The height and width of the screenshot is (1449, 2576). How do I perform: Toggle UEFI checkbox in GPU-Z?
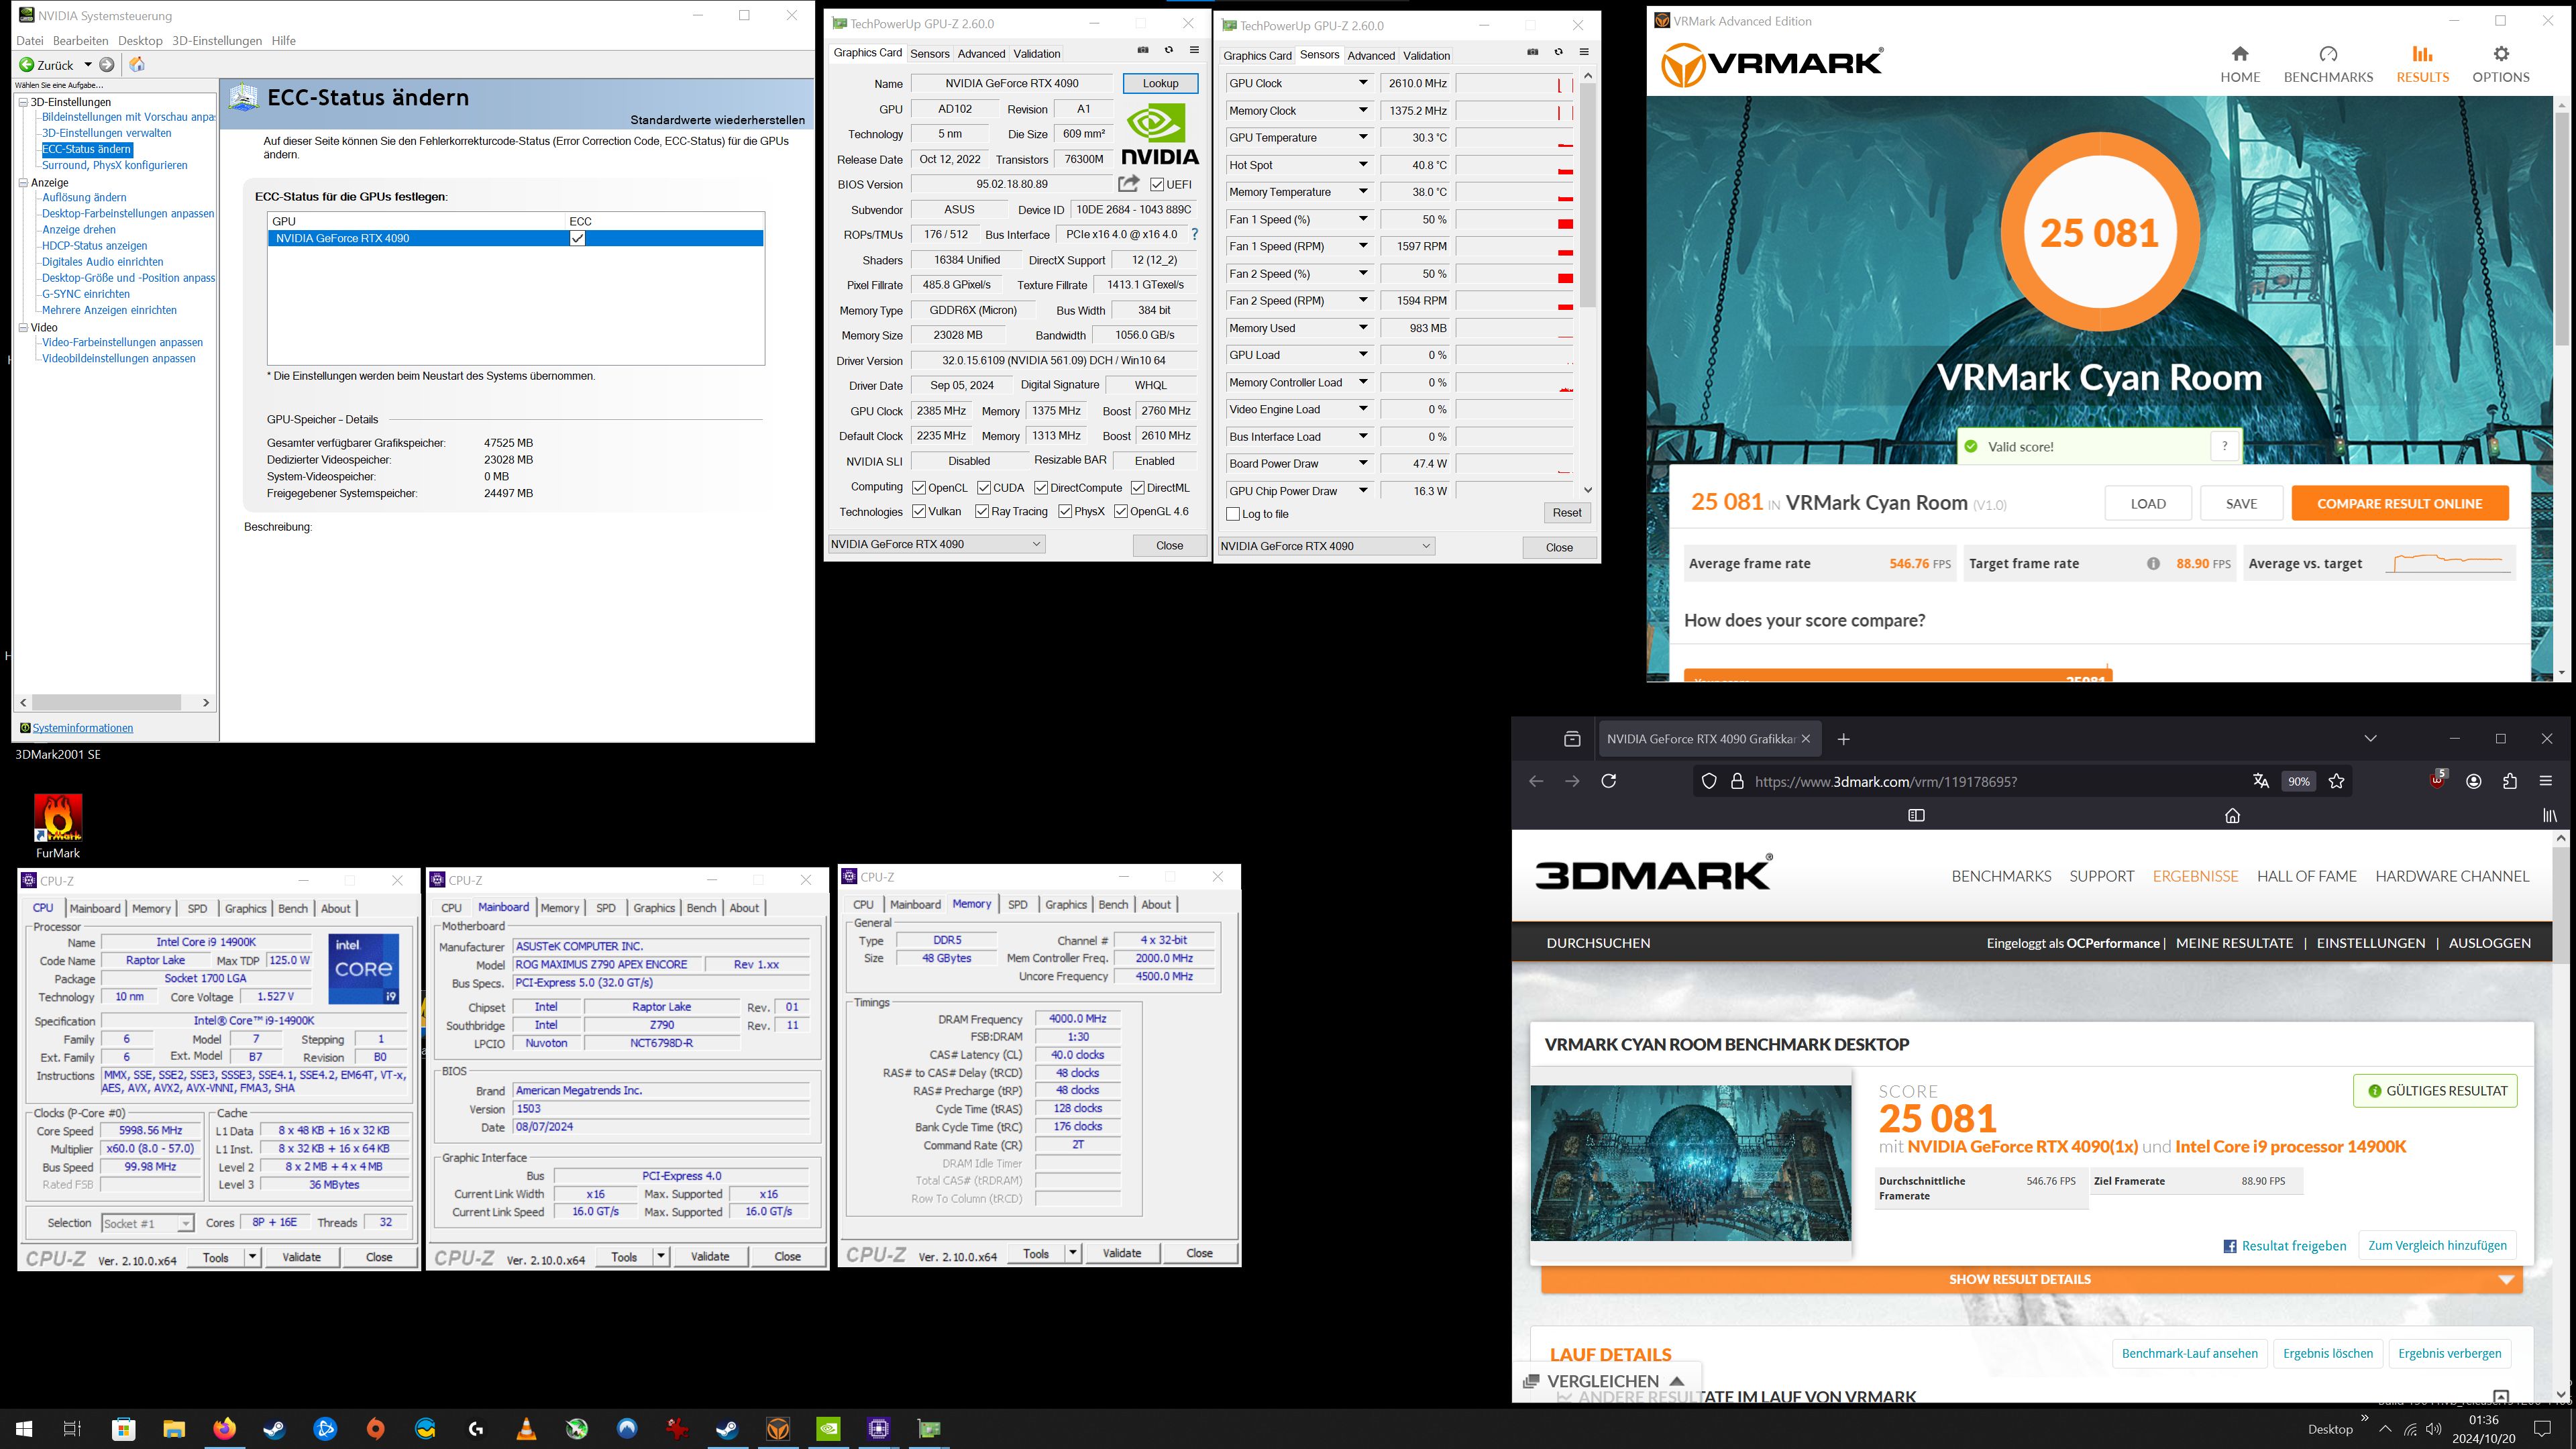tap(1157, 185)
